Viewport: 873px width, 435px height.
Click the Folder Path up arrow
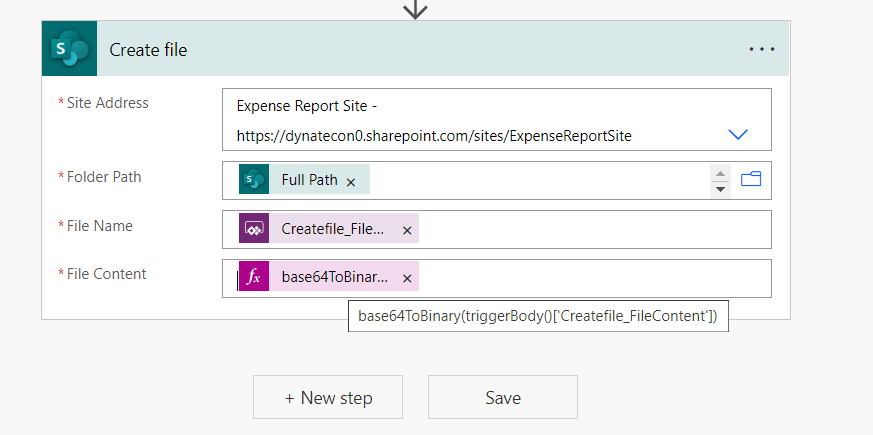[720, 172]
